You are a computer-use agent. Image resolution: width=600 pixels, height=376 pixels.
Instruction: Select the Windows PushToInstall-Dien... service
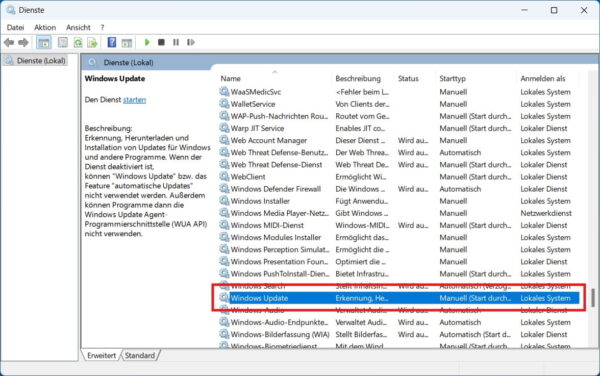click(280, 274)
